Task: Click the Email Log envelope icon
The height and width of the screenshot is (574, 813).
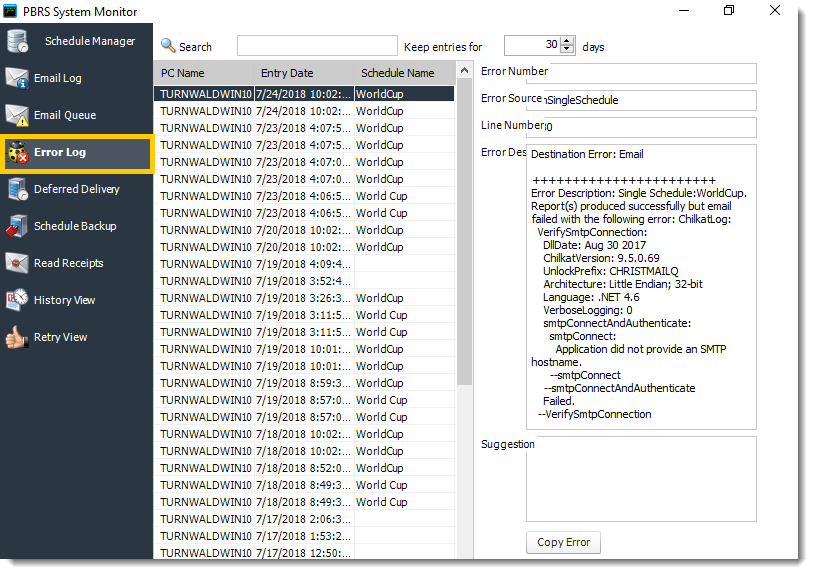Action: [18, 79]
